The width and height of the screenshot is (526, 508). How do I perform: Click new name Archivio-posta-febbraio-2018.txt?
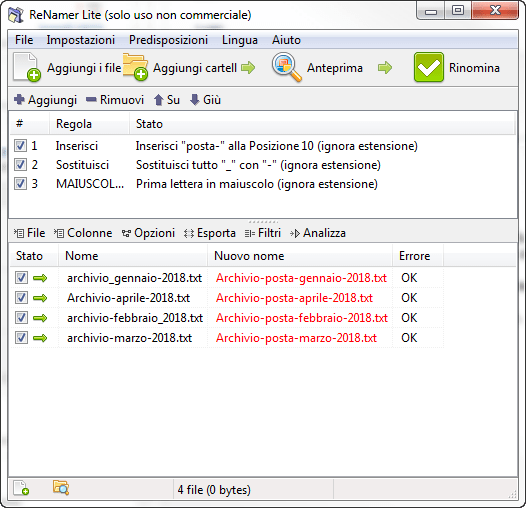[x=302, y=318]
